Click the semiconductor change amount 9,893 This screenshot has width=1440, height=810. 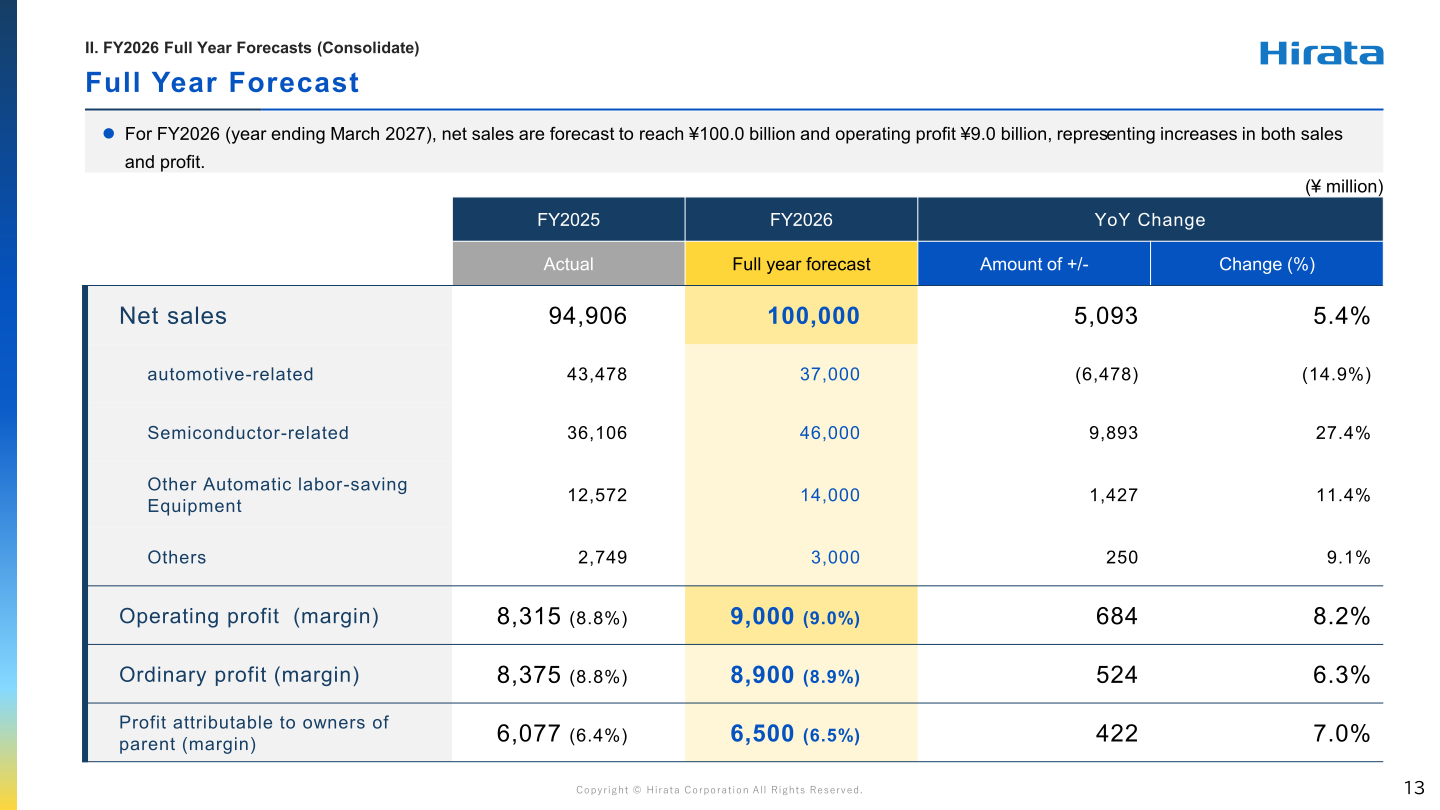pos(1114,433)
